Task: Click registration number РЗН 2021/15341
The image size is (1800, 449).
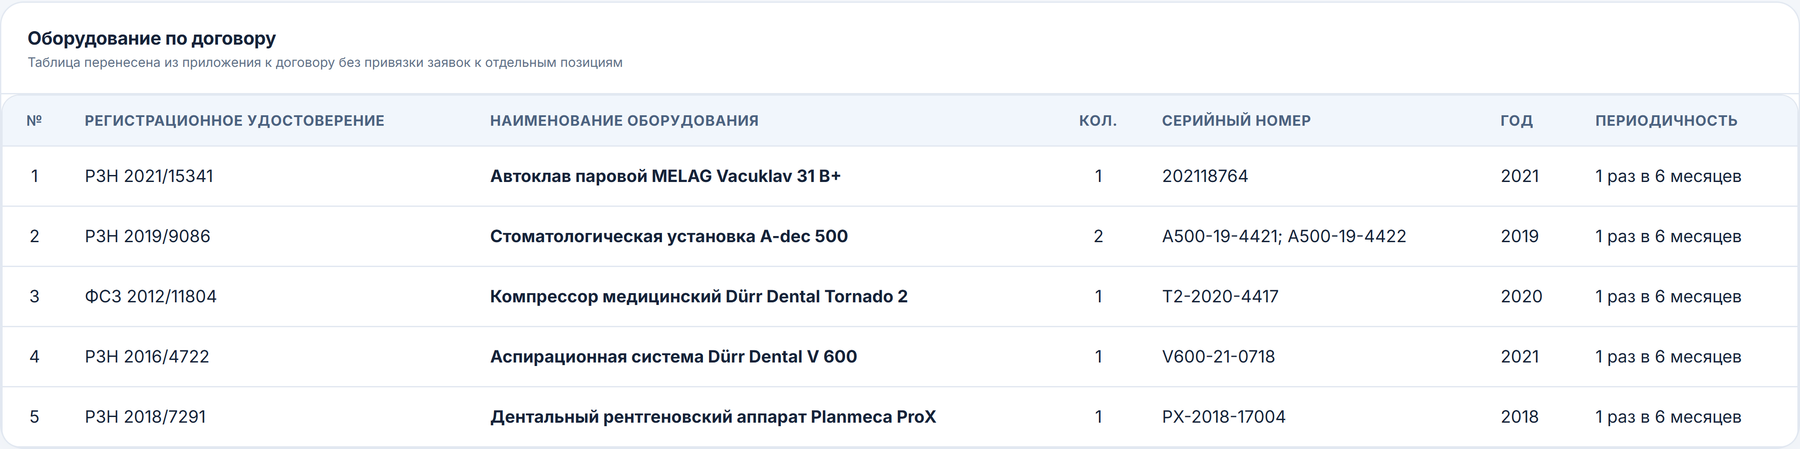Action: click(149, 176)
